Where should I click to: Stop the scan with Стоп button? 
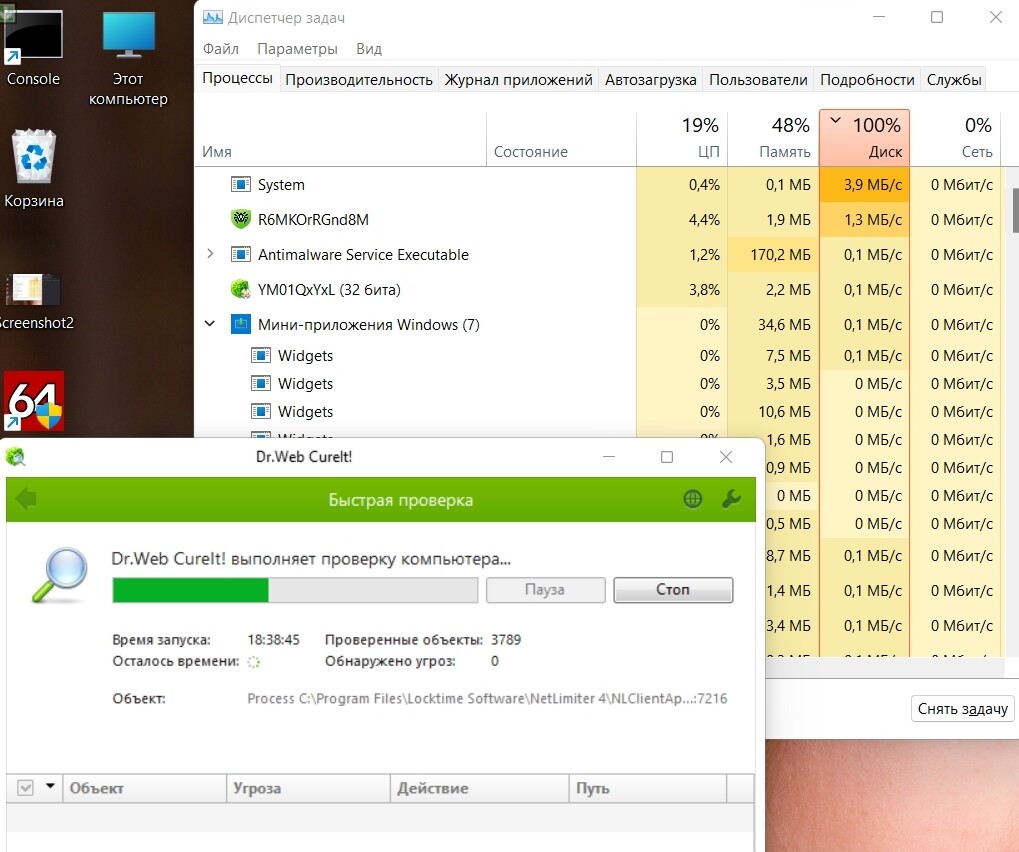[673, 589]
